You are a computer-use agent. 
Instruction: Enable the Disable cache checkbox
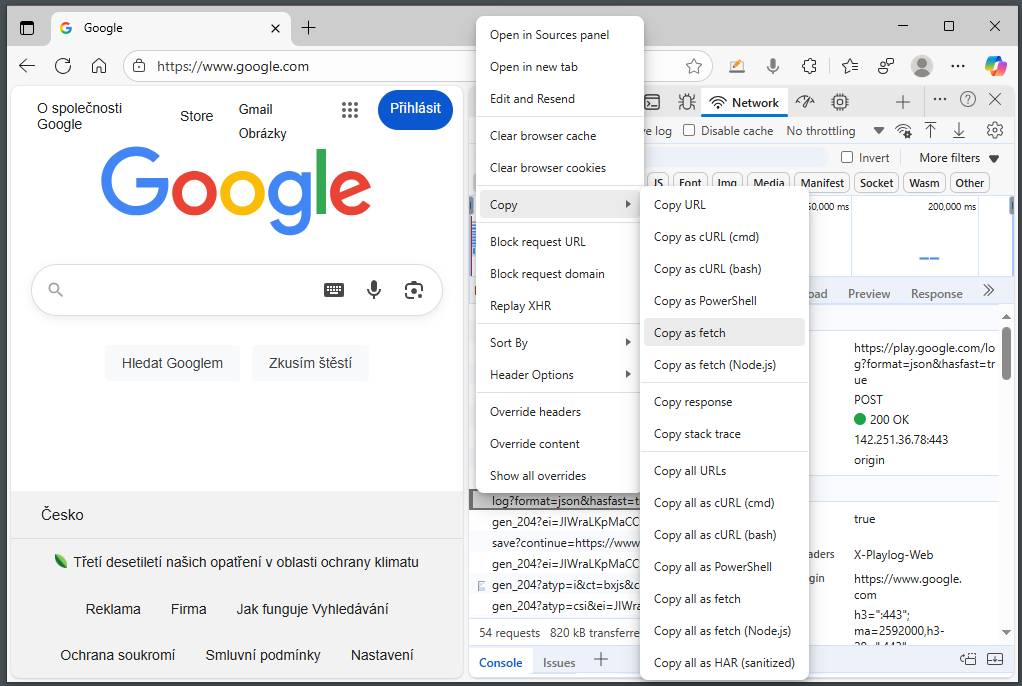(689, 130)
